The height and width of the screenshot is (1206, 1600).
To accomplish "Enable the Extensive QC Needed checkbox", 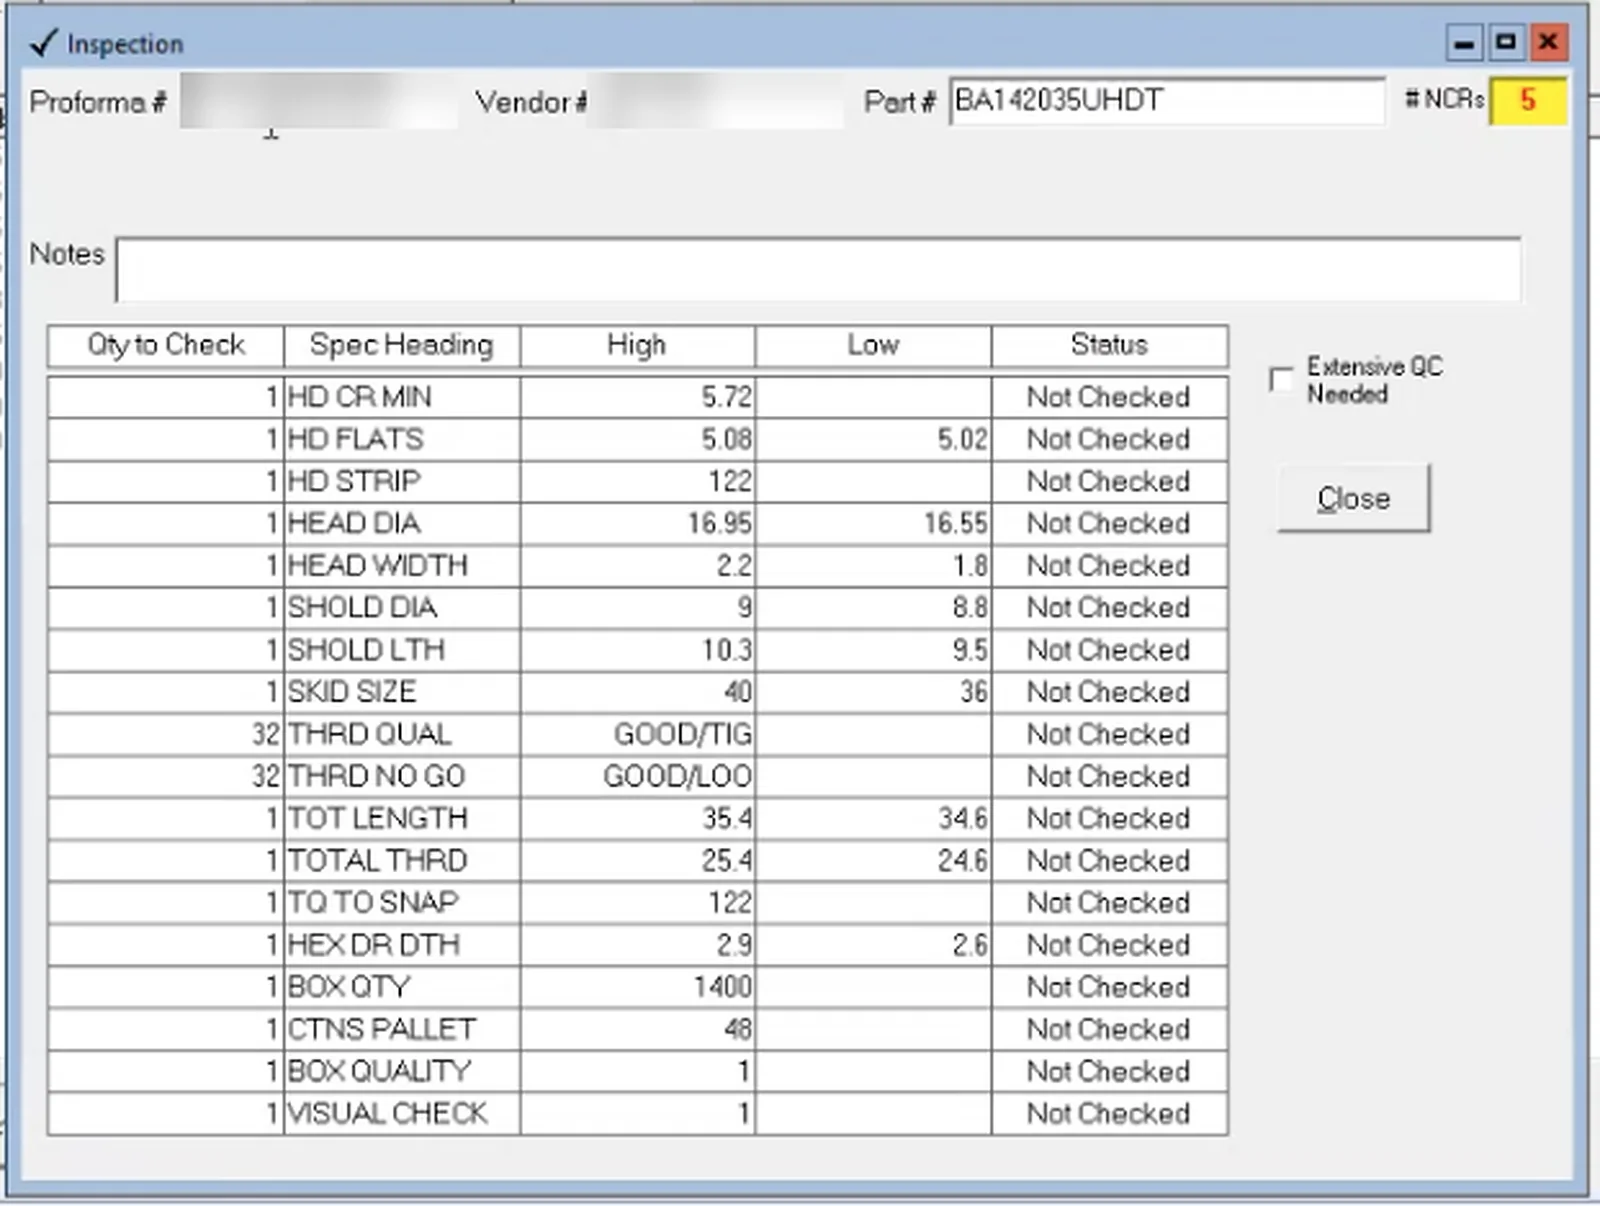I will click(1281, 380).
